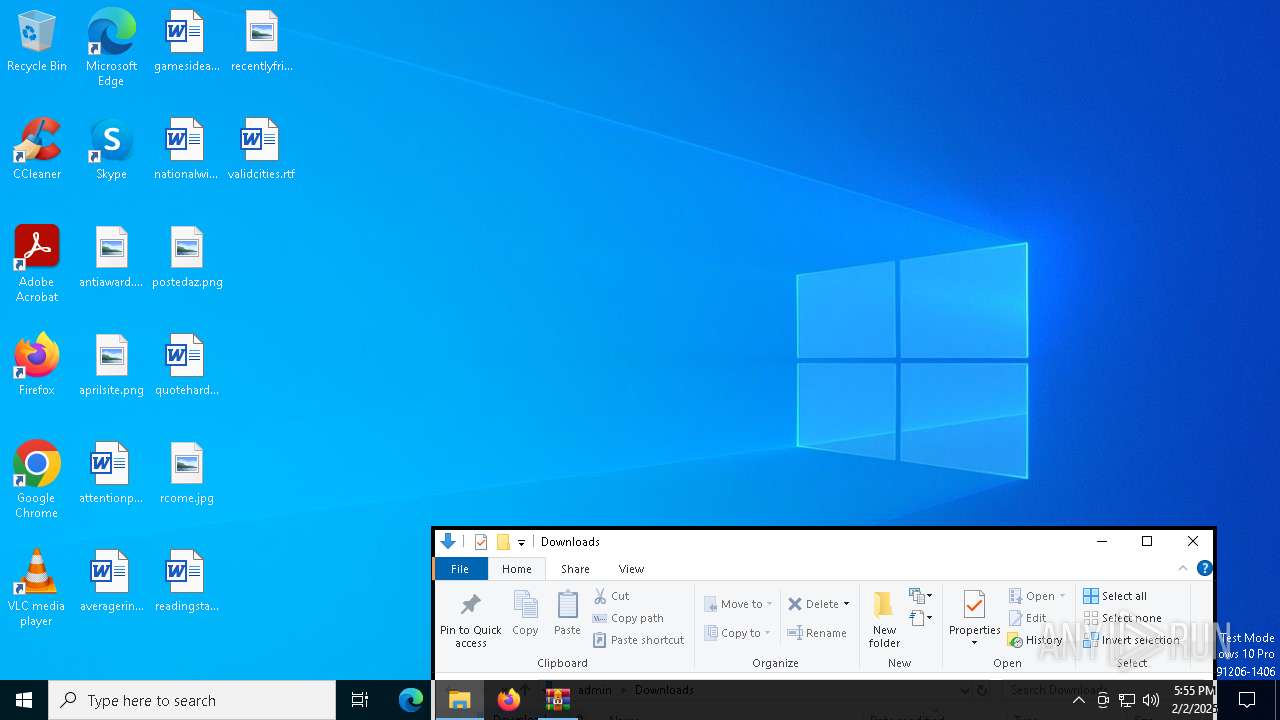1280x720 pixels.
Task: Select Recycle Bin desktop icon
Action: pos(37,42)
